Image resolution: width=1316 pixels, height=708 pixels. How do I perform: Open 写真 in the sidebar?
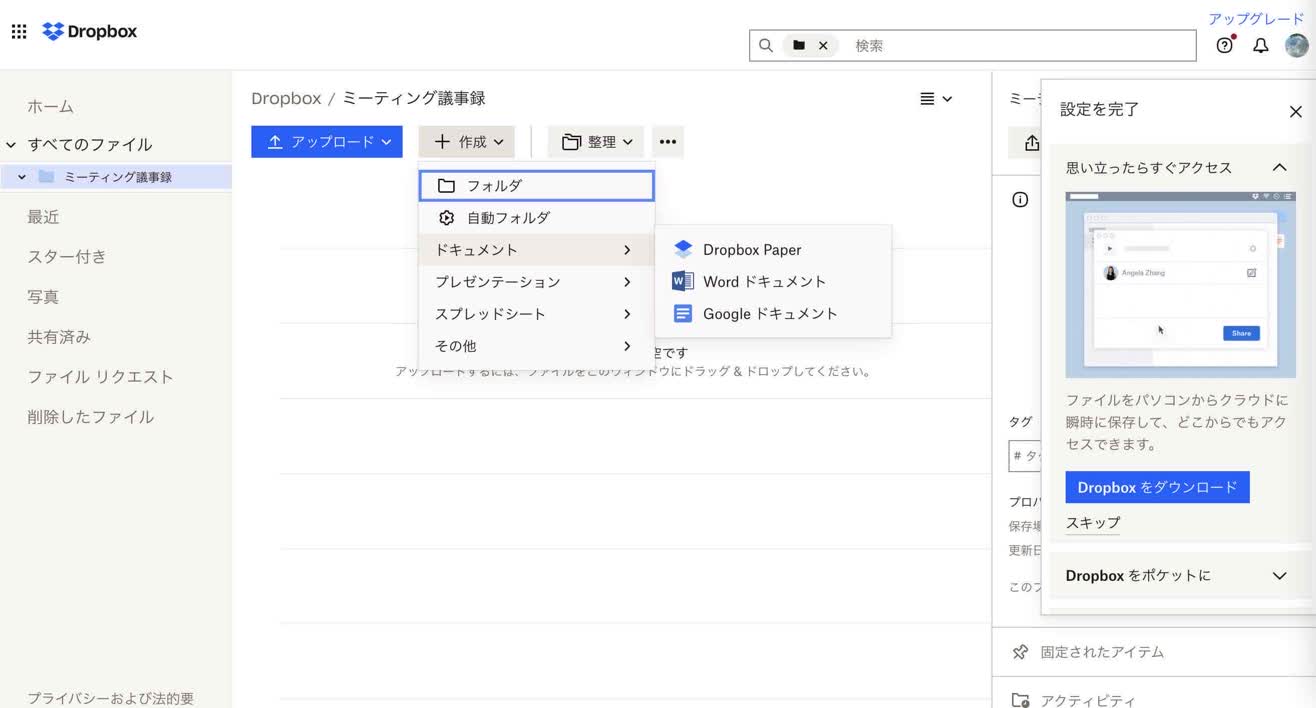pos(43,297)
